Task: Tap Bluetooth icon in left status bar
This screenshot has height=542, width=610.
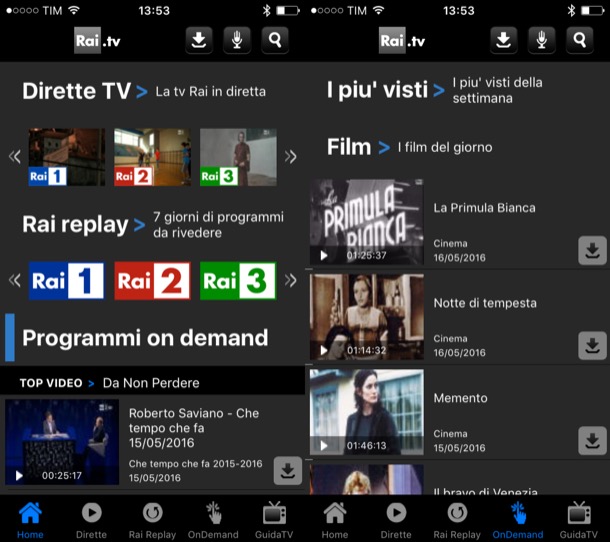Action: (266, 11)
